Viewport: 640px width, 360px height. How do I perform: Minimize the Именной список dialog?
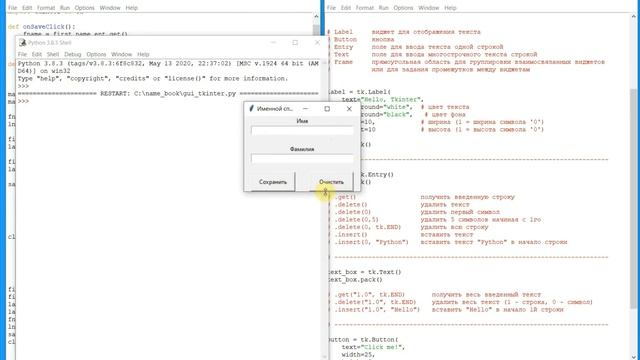click(305, 109)
